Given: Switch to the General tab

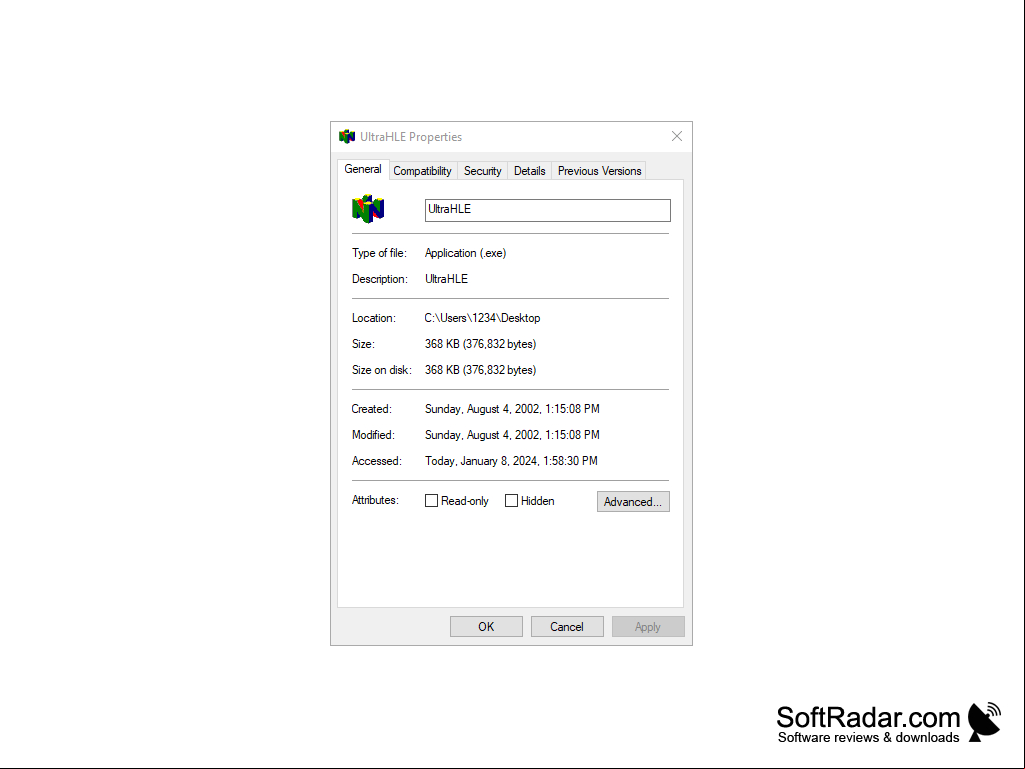Looking at the screenshot, I should click(363, 169).
